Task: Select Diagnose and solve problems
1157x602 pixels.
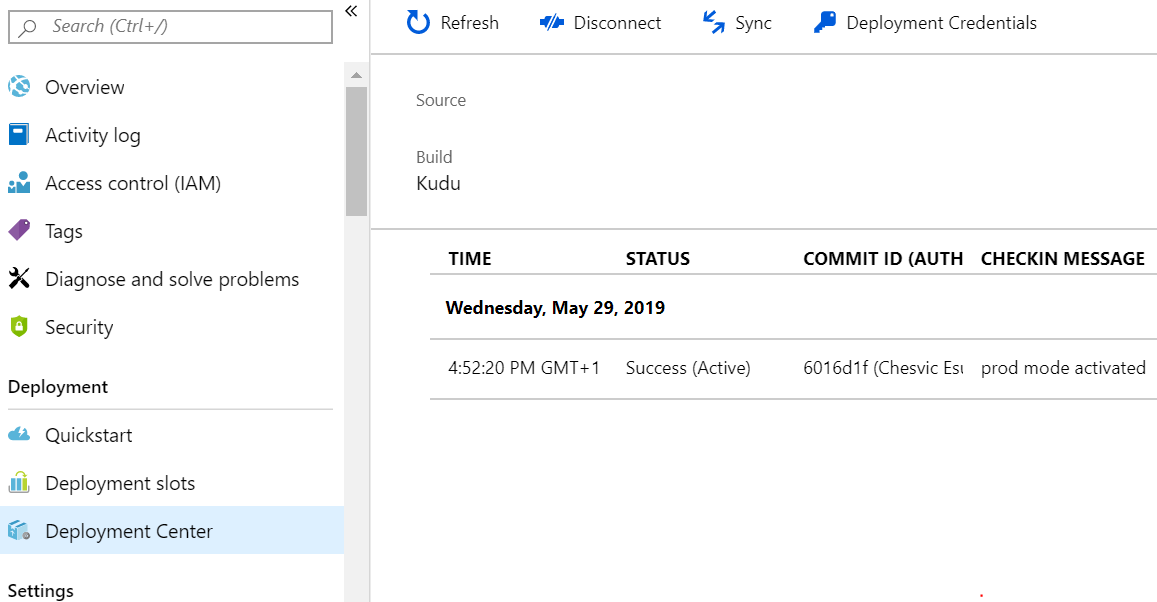Action: (172, 279)
